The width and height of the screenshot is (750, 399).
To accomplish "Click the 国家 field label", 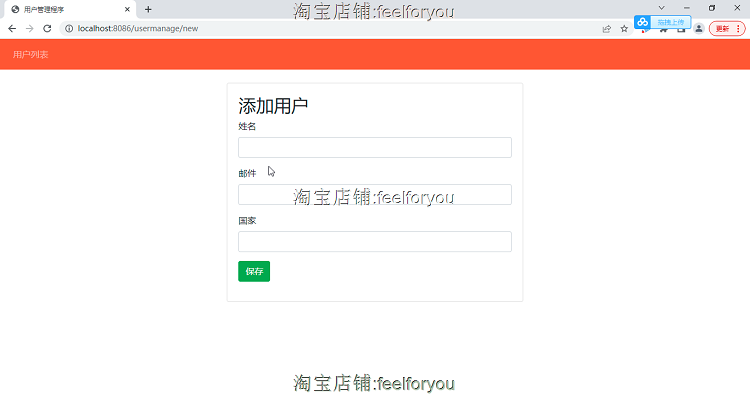I will 247,221.
